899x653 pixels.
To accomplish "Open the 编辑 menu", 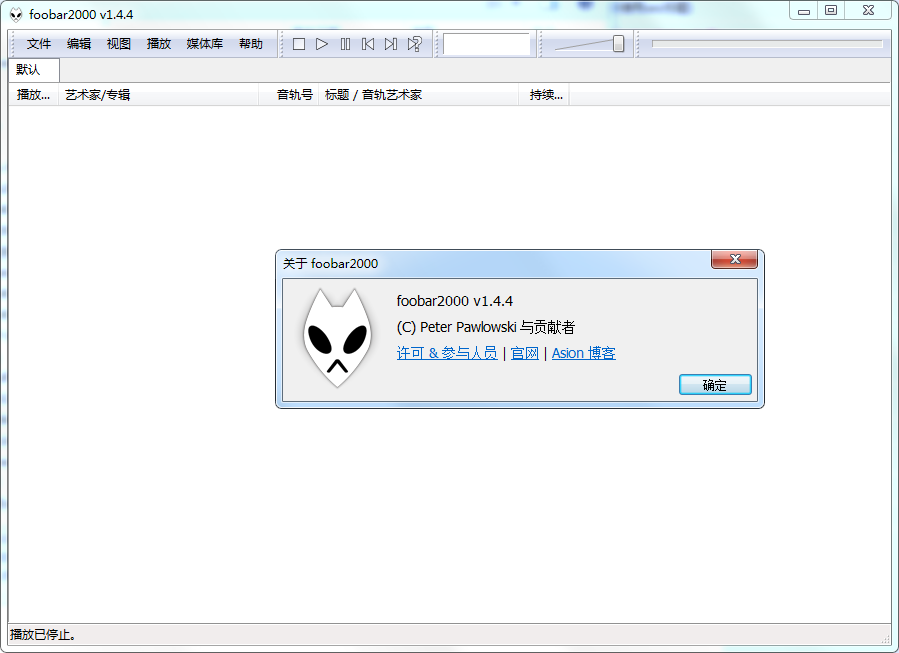I will [79, 44].
